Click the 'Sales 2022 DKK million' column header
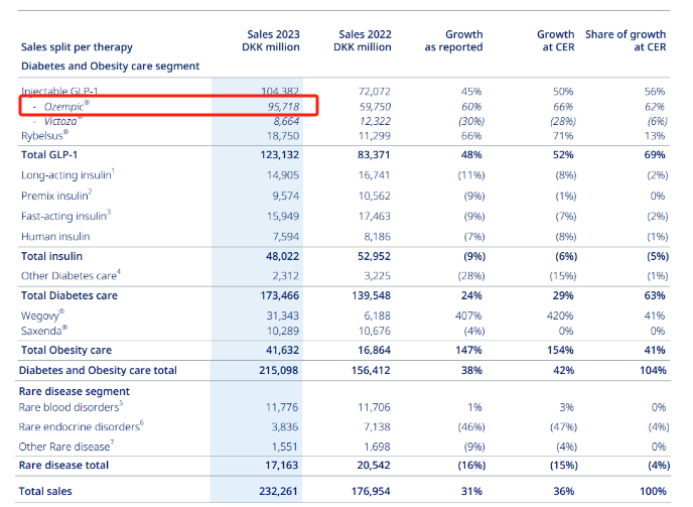This screenshot has width=693, height=507. (362, 41)
